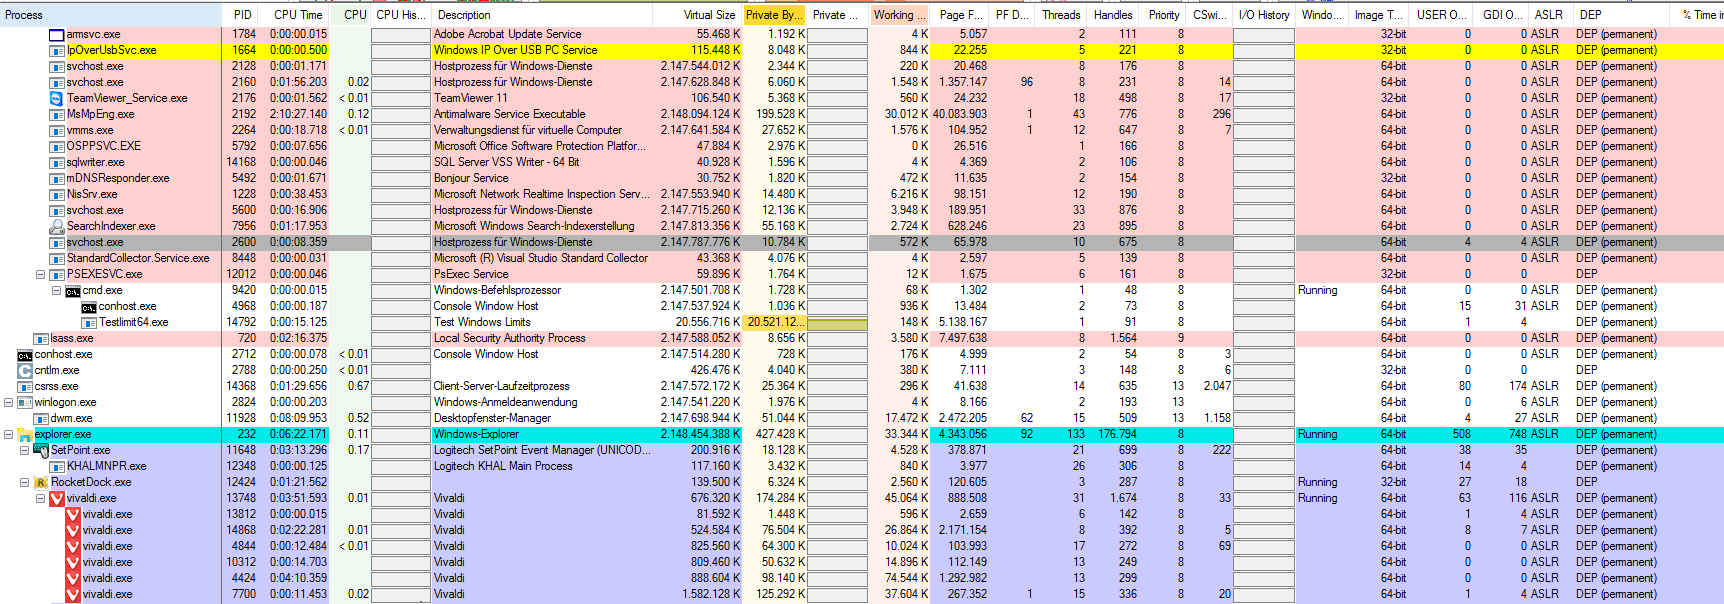The image size is (1724, 604).
Task: Sort by the PID column header
Action: point(243,14)
